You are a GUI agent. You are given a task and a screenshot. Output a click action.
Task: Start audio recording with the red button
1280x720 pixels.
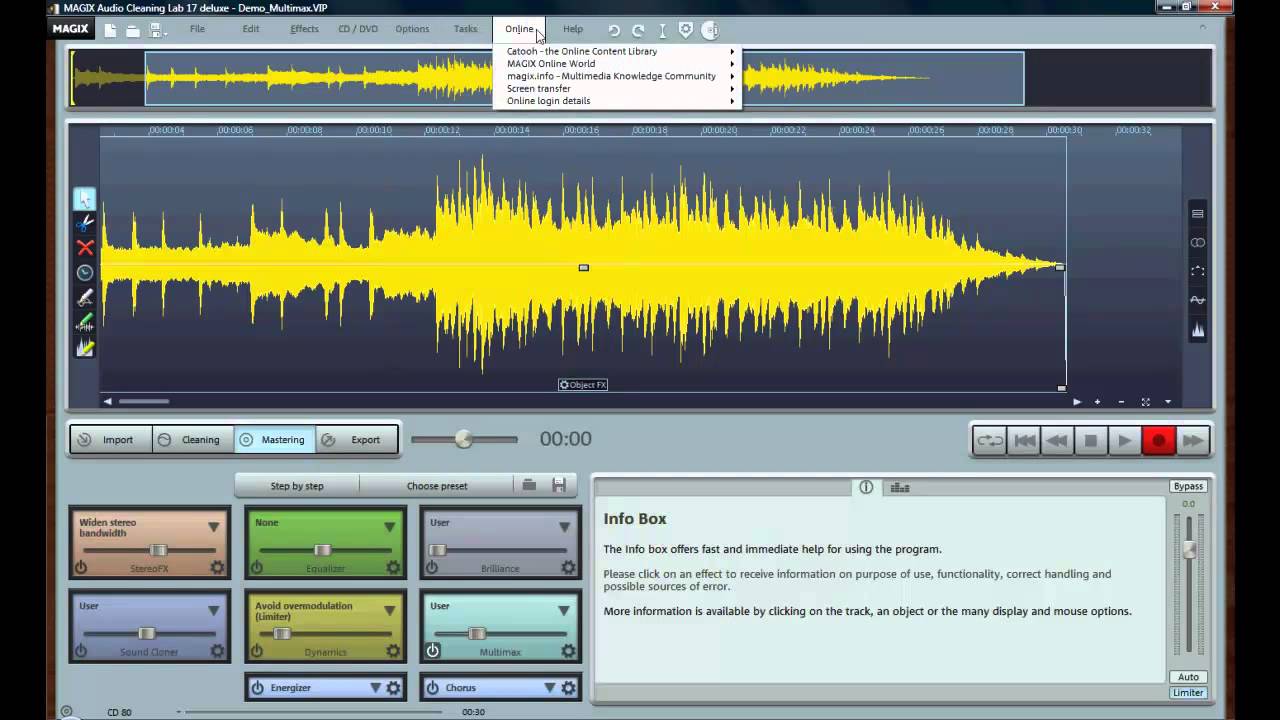tap(1158, 440)
